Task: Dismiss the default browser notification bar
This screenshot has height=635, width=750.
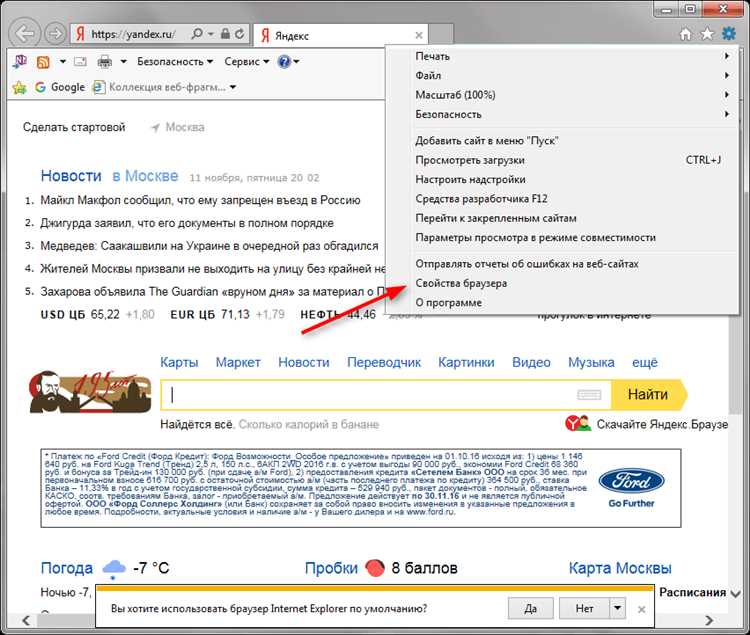Action: tap(641, 609)
